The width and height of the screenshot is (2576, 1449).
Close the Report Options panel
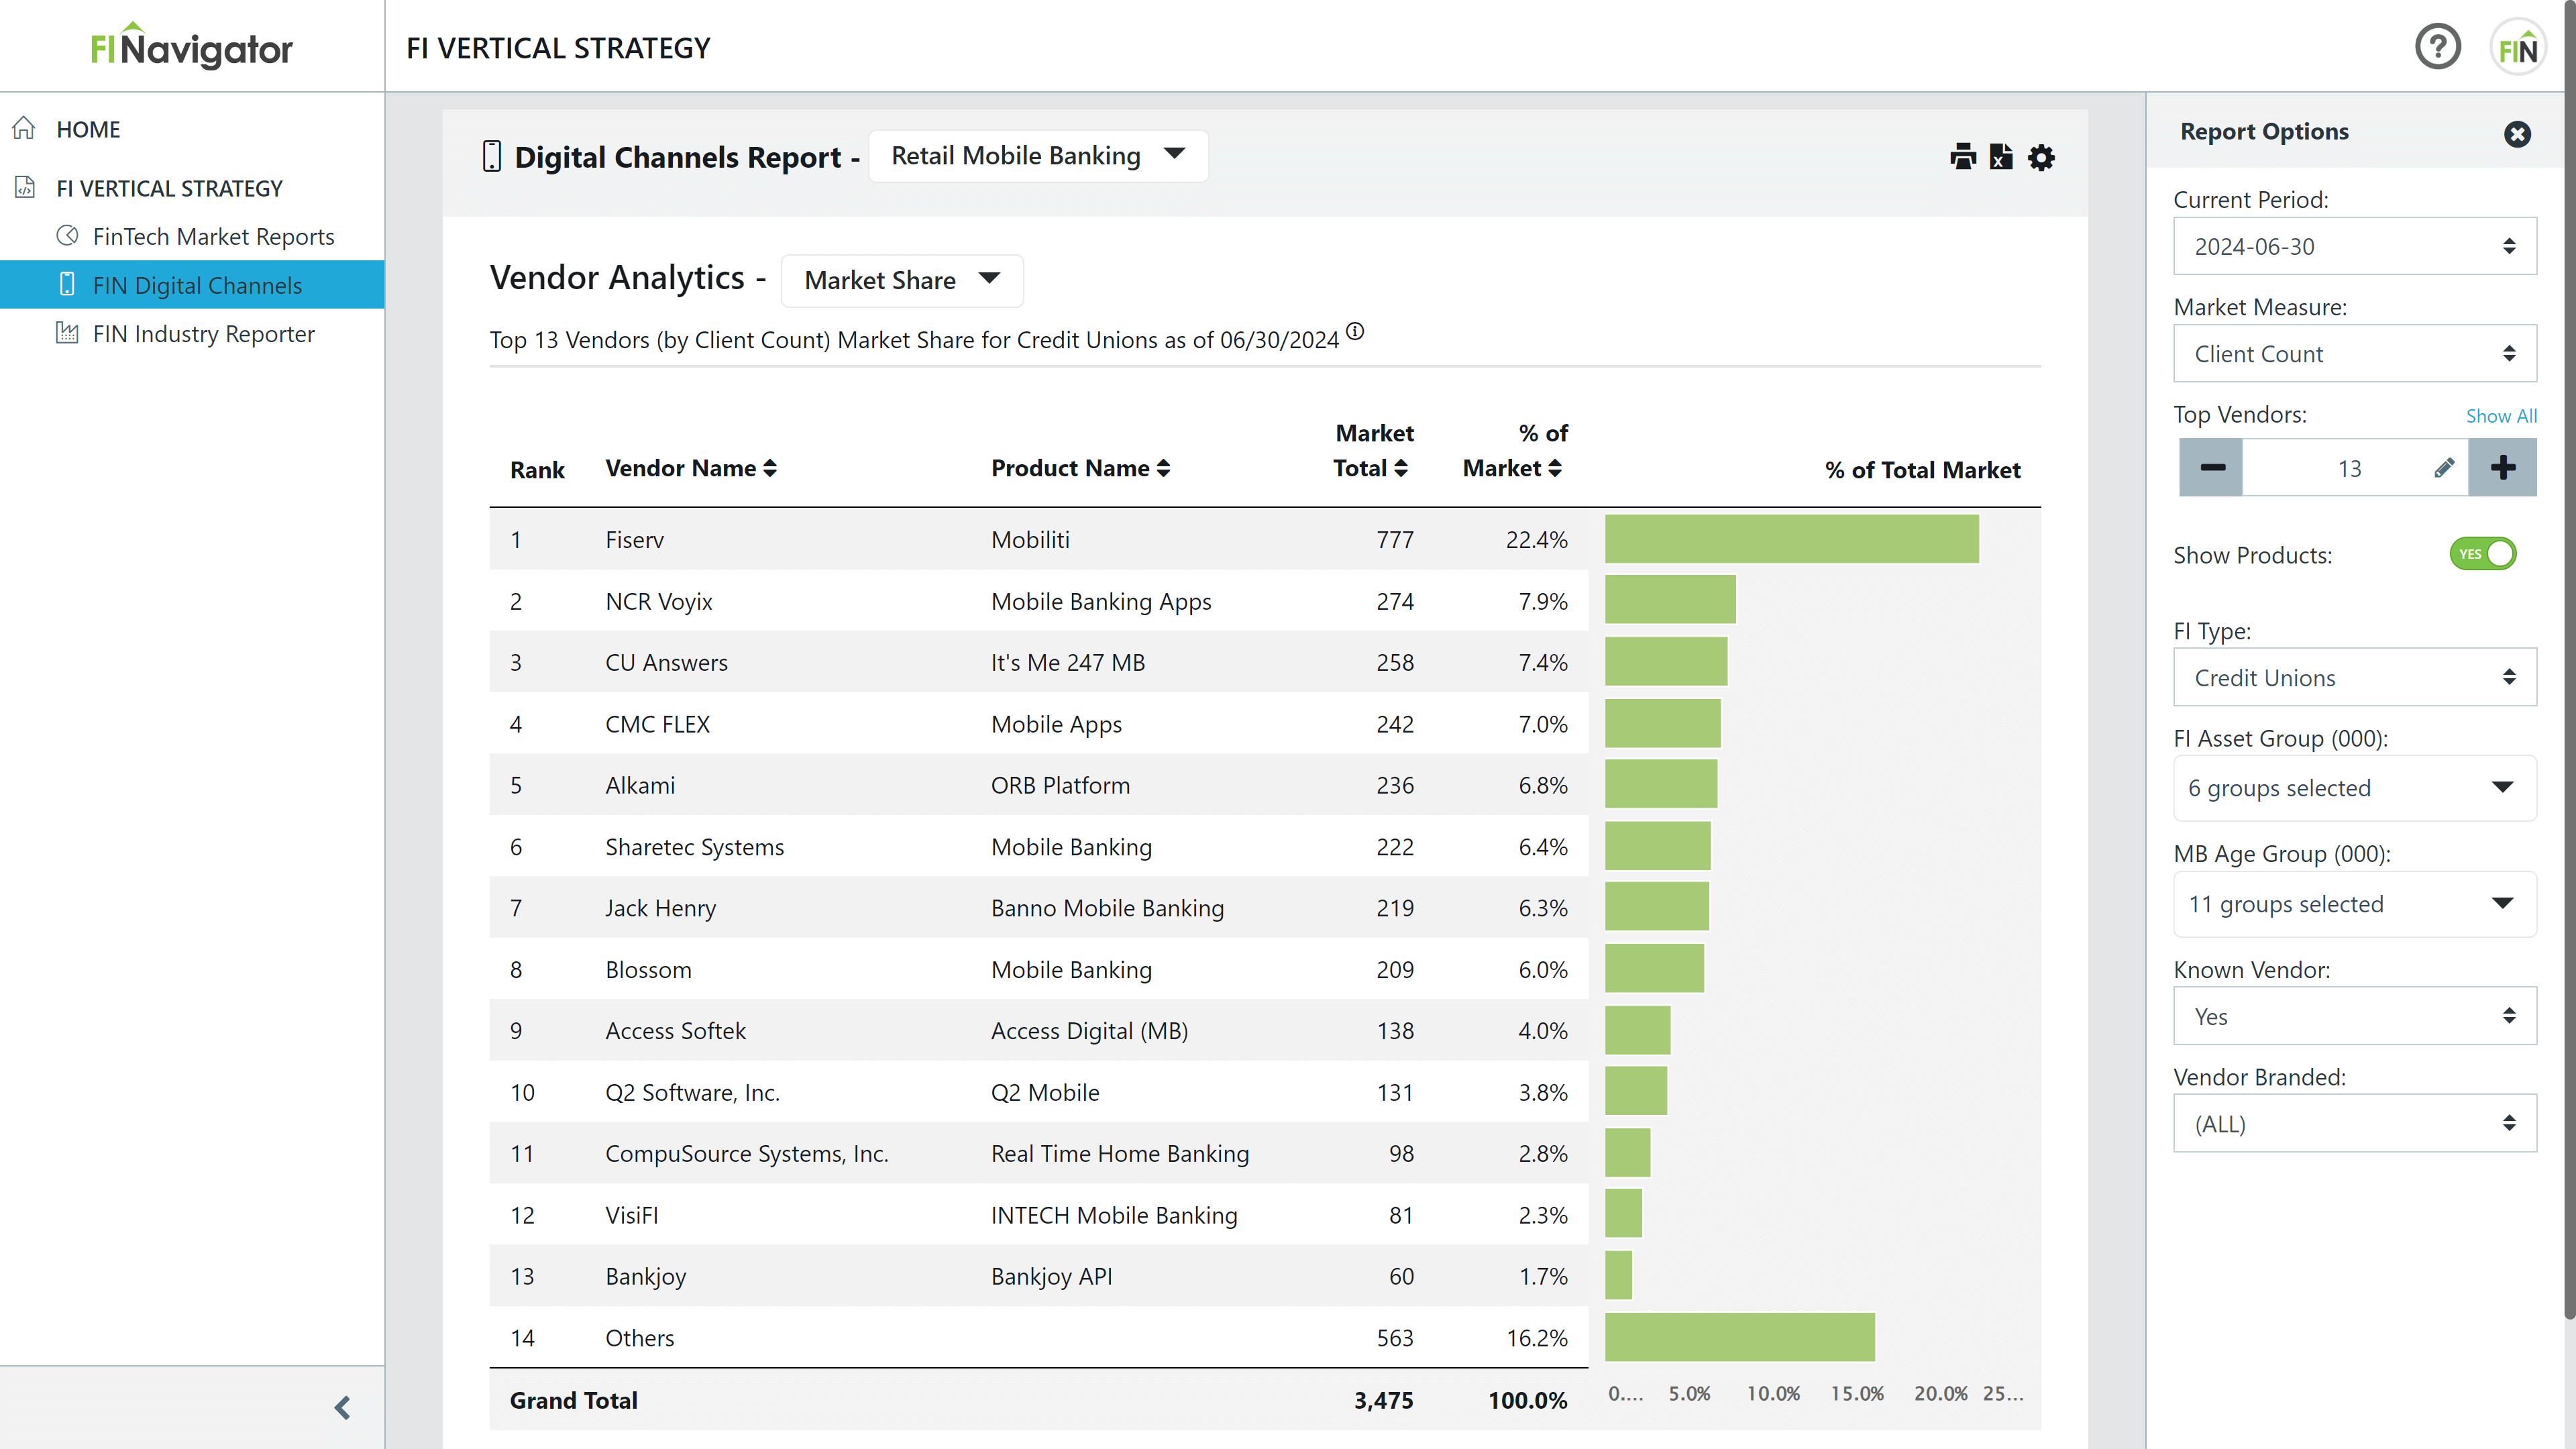click(2518, 133)
